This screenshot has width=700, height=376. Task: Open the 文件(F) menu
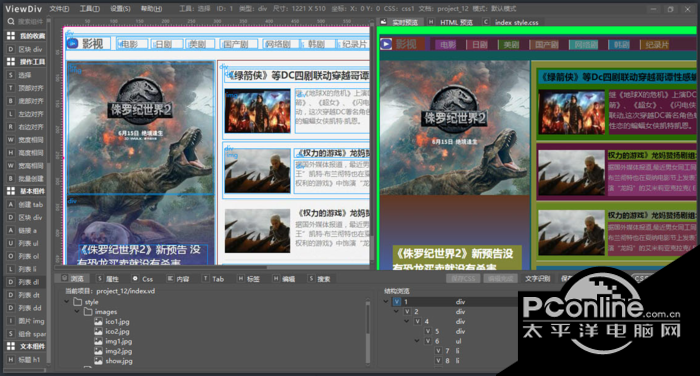59,8
